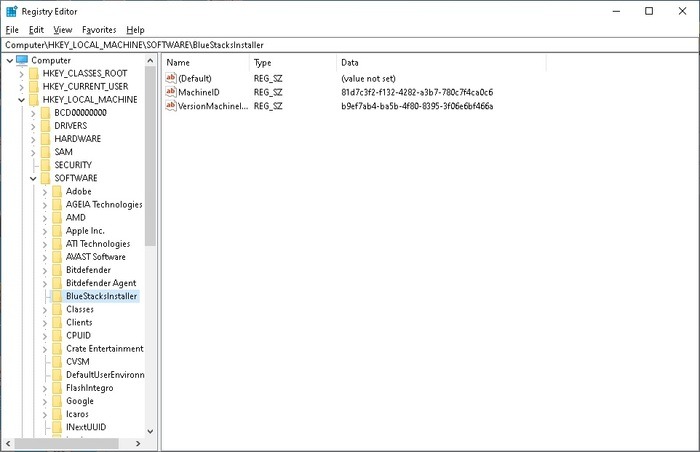Viewport: 700px width, 452px height.
Task: Expand the HARDWARE key
Action: (x=33, y=139)
